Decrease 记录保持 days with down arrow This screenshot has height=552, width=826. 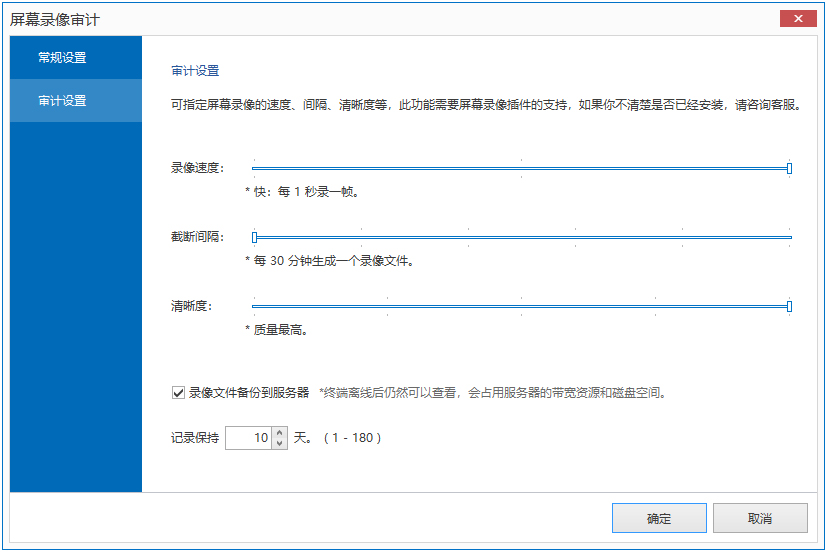[279, 443]
